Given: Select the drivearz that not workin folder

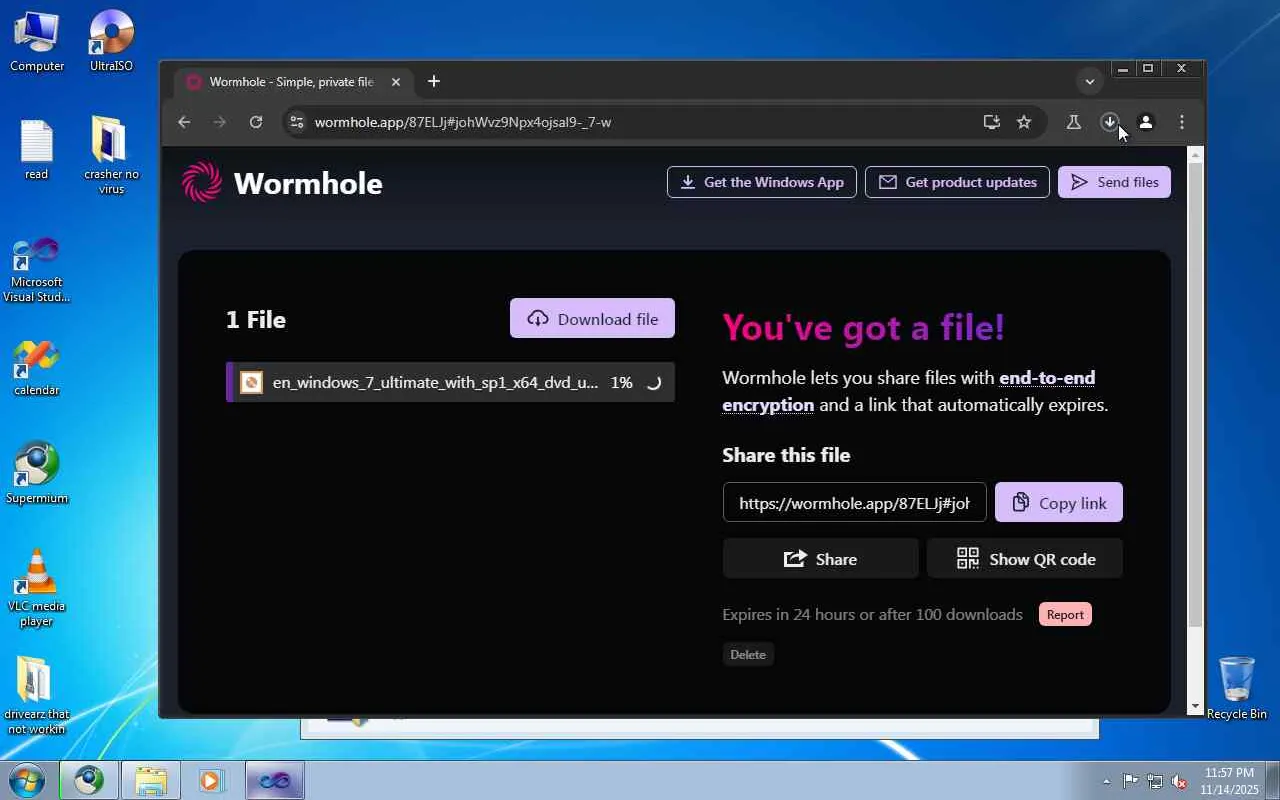Looking at the screenshot, I should coord(37,696).
